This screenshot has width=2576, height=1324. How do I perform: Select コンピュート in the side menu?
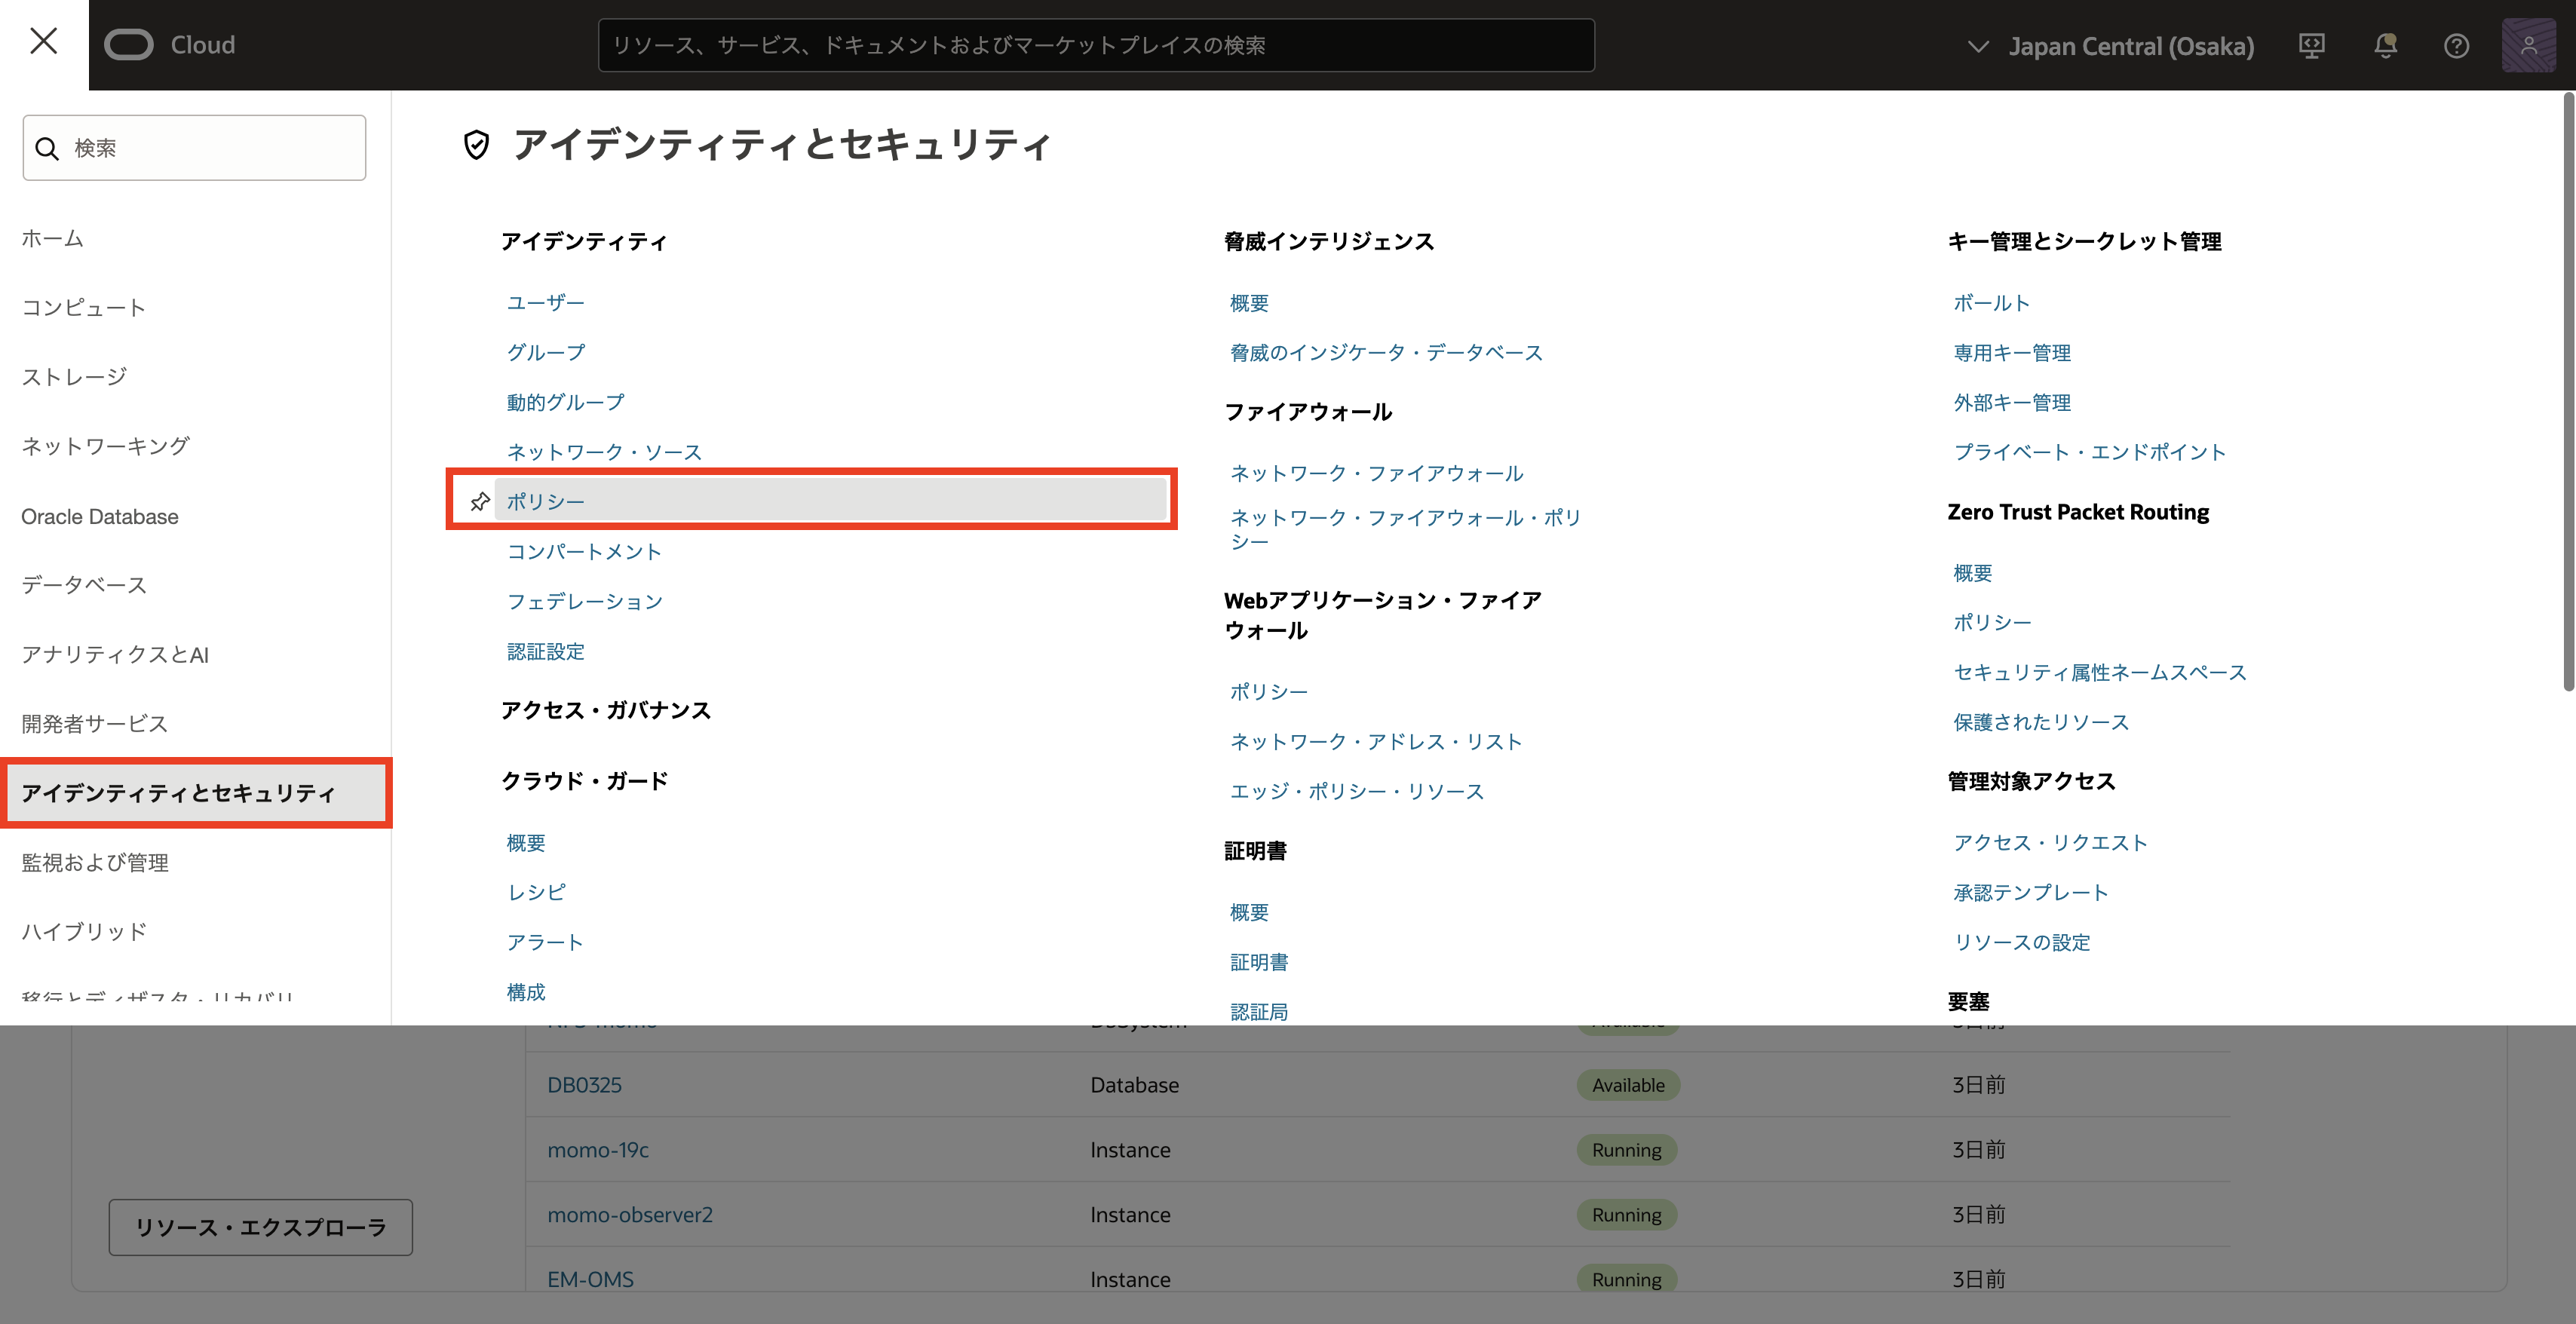pos(84,308)
